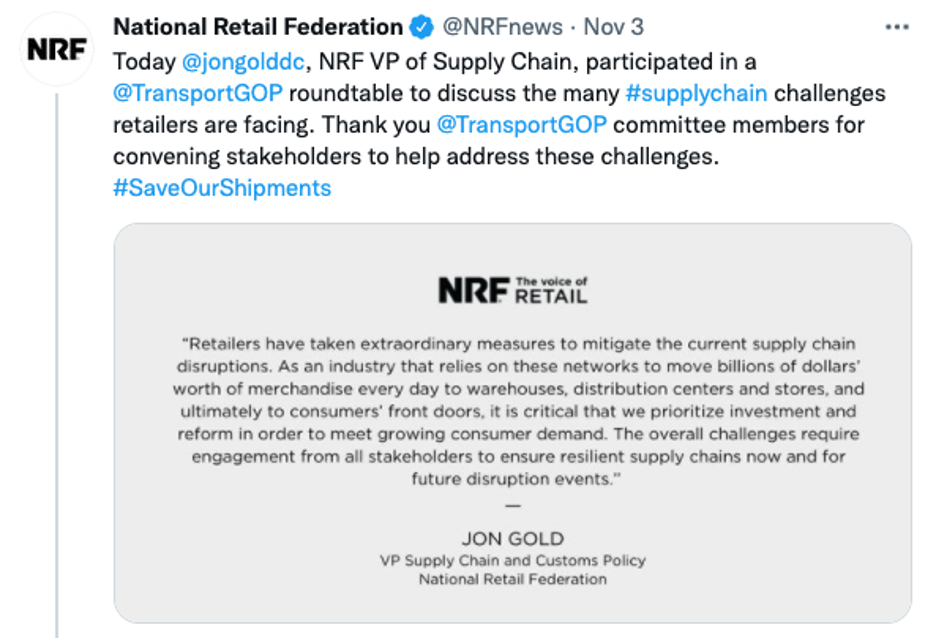Open the Nov 3 timestamp link
The width and height of the screenshot is (936, 638).
(x=613, y=27)
